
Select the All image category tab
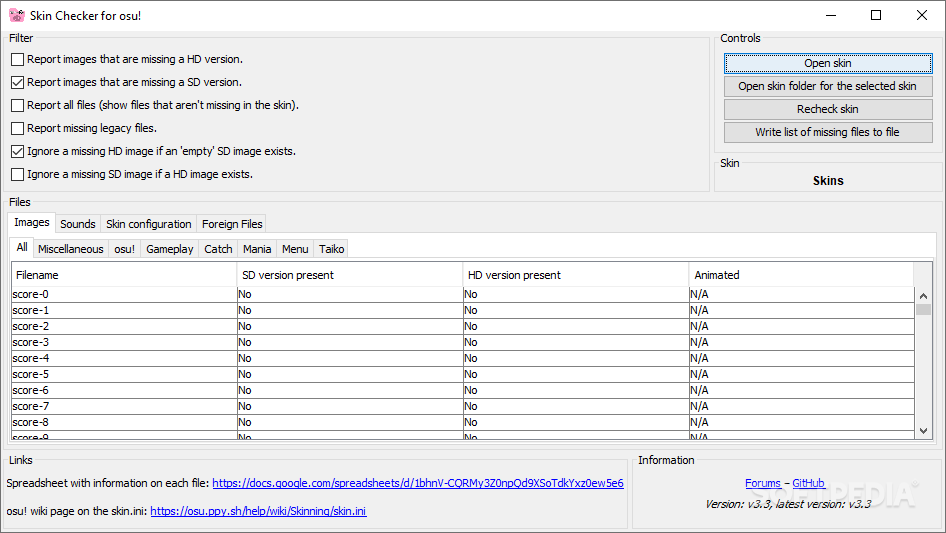[x=22, y=247]
